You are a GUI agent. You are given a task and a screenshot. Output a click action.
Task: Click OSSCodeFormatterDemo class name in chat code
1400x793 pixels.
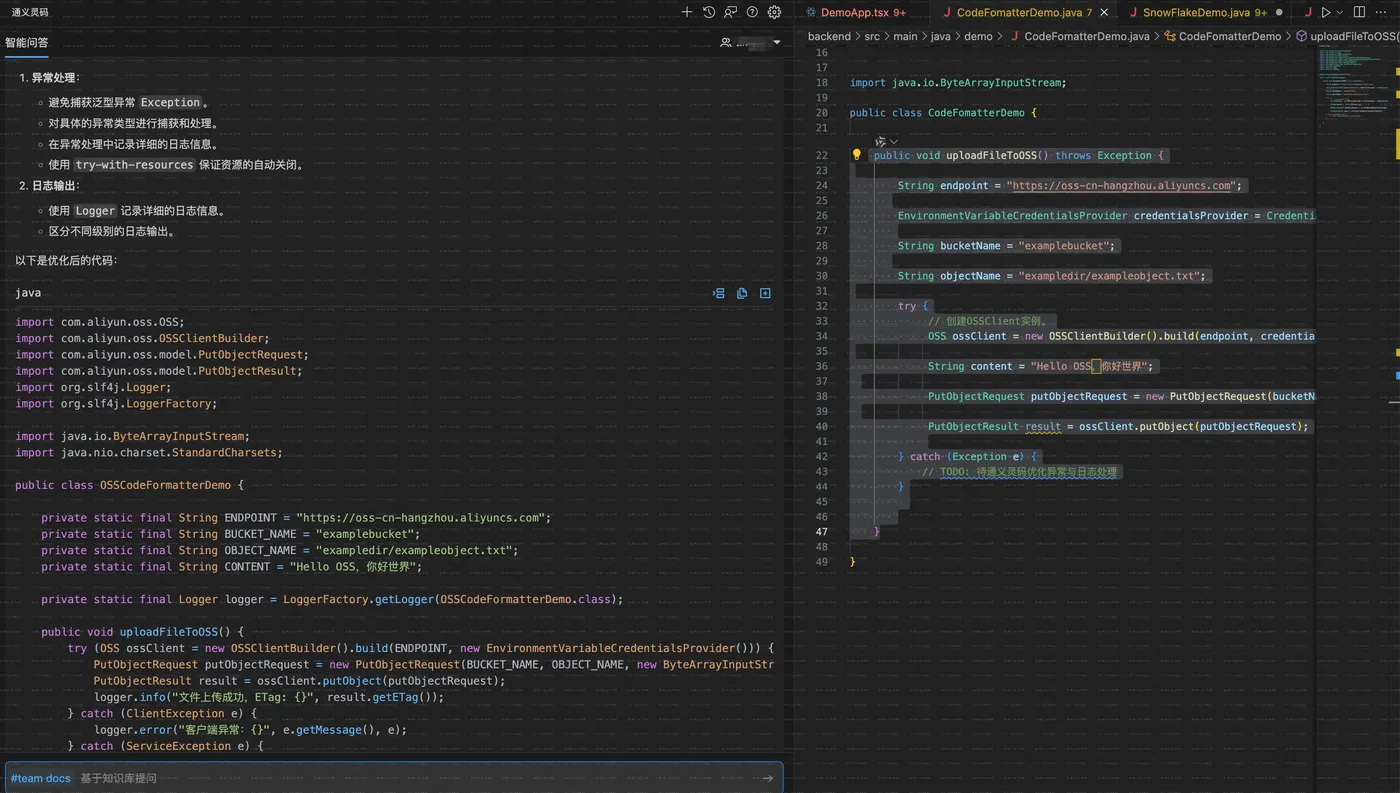(165, 485)
